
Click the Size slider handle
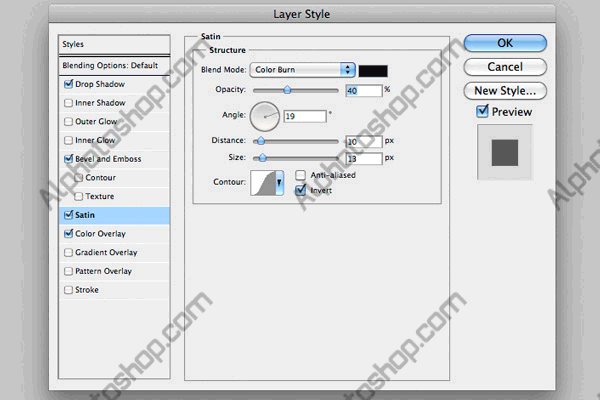[x=262, y=158]
